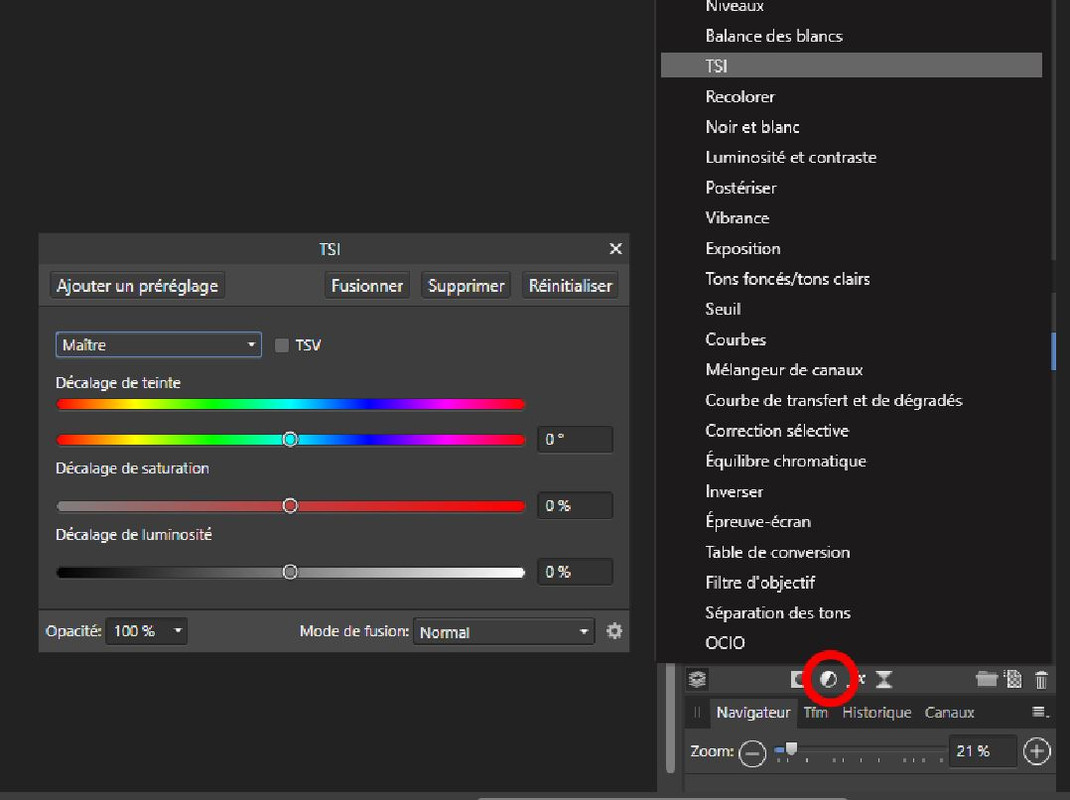Choose Inverser adjustment

(851, 491)
